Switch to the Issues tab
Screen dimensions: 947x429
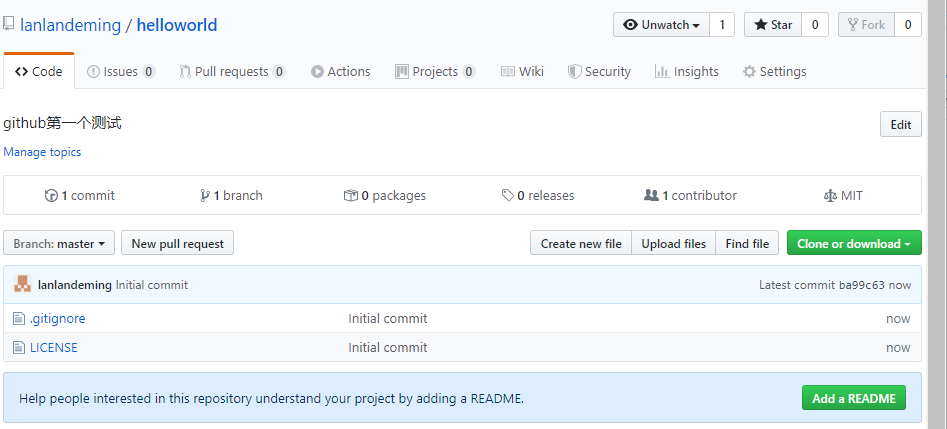click(x=121, y=71)
